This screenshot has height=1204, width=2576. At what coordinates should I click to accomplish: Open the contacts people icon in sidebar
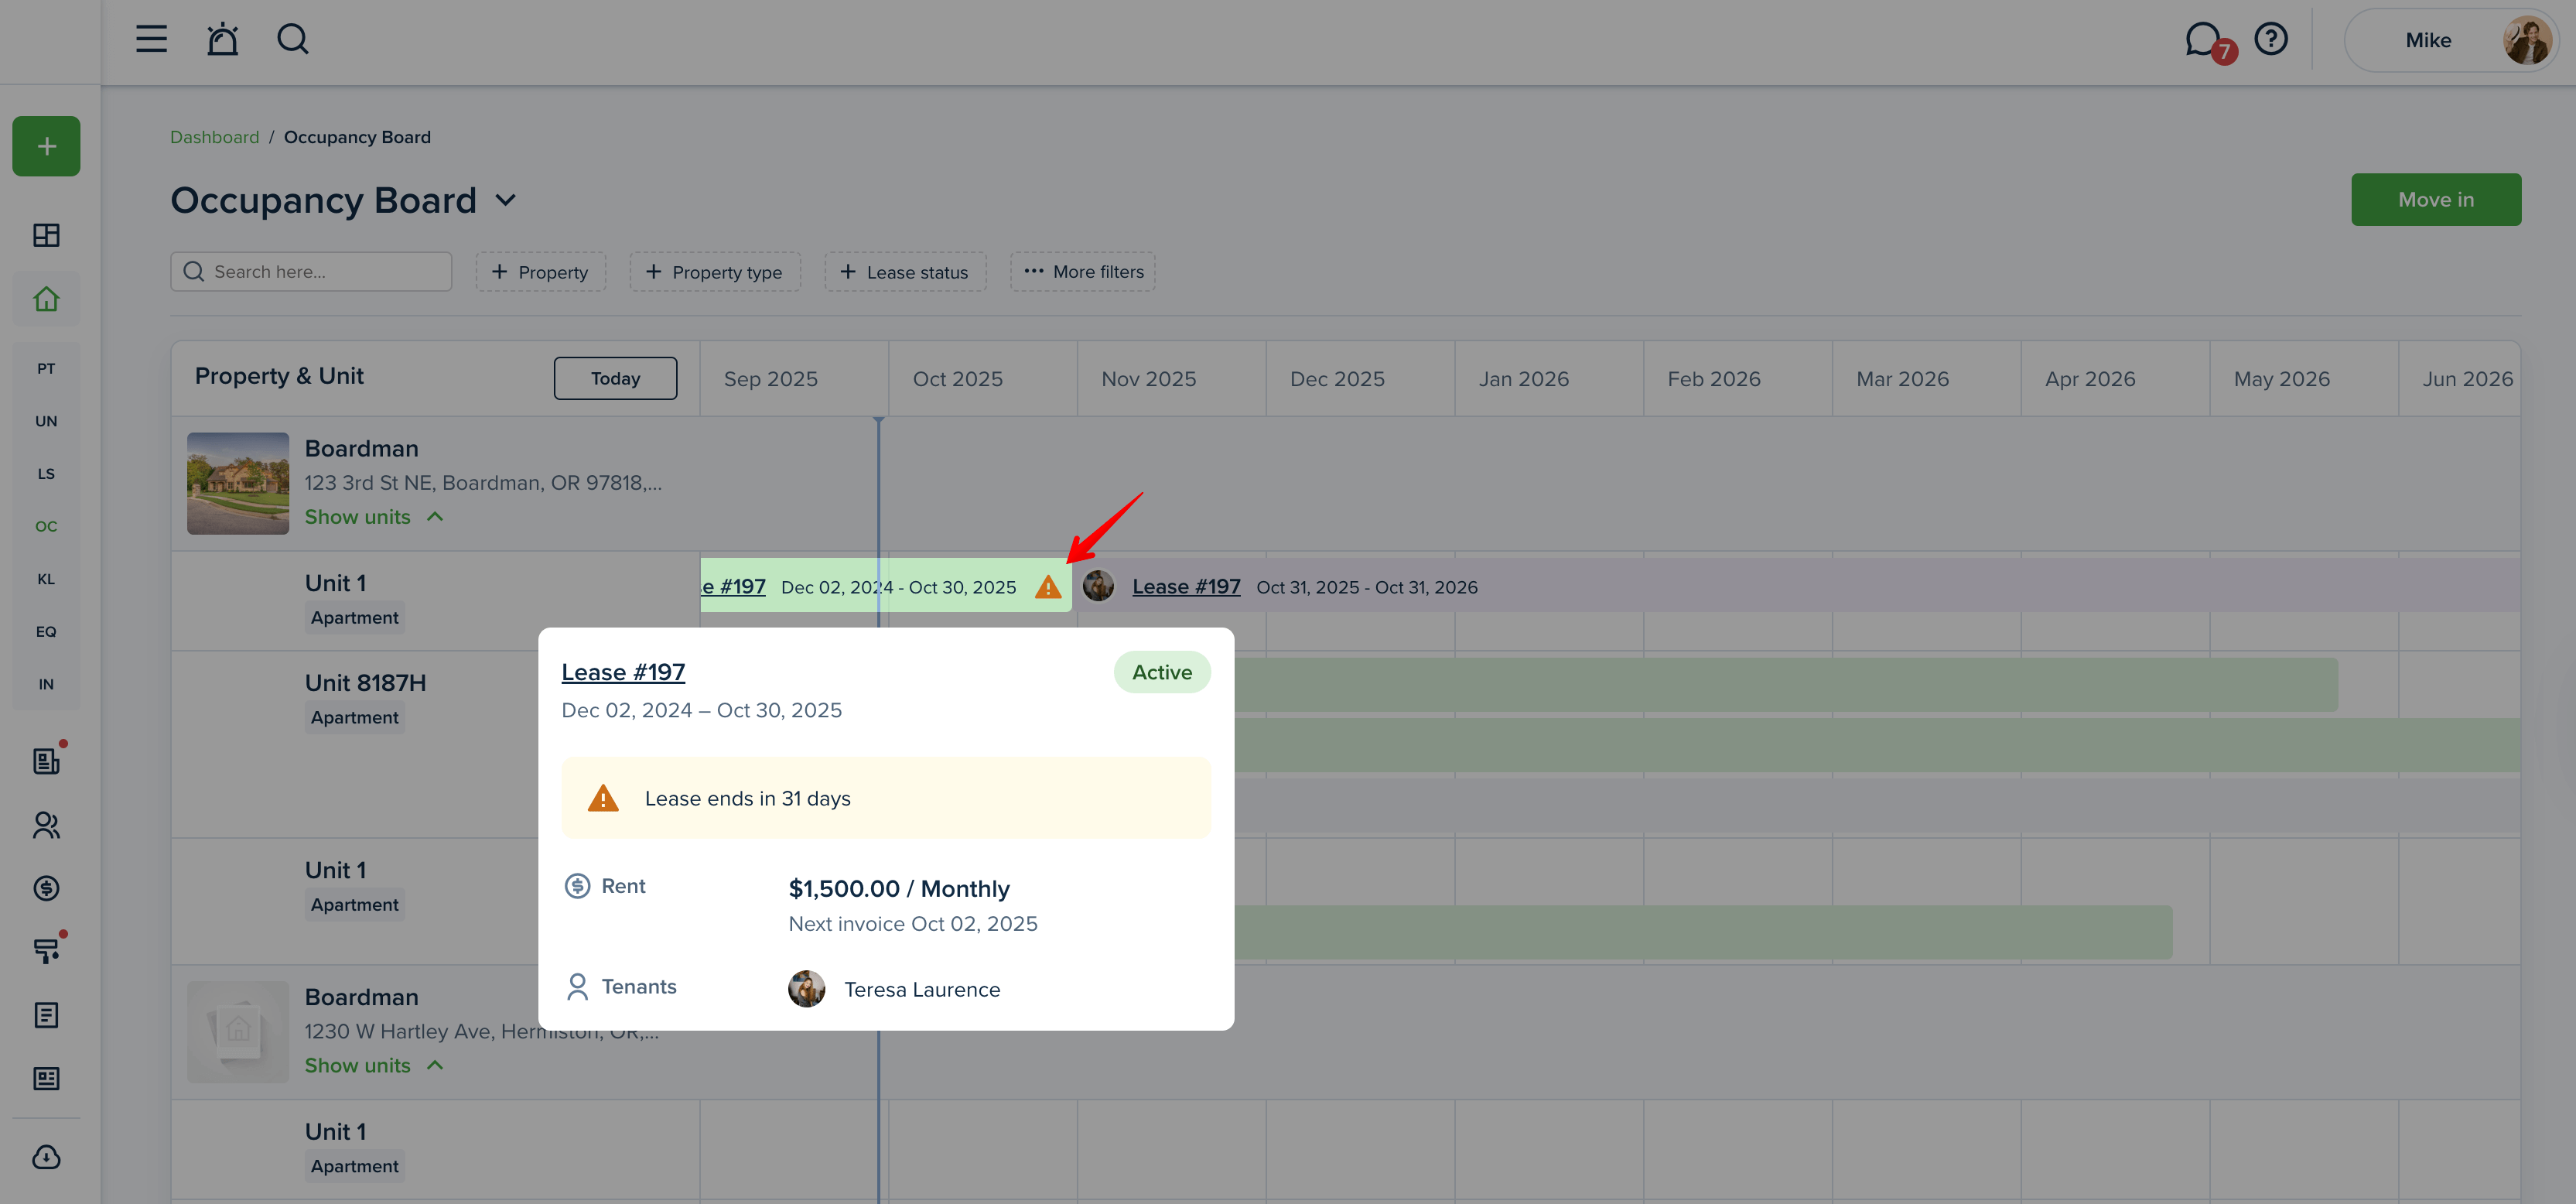coord(46,825)
